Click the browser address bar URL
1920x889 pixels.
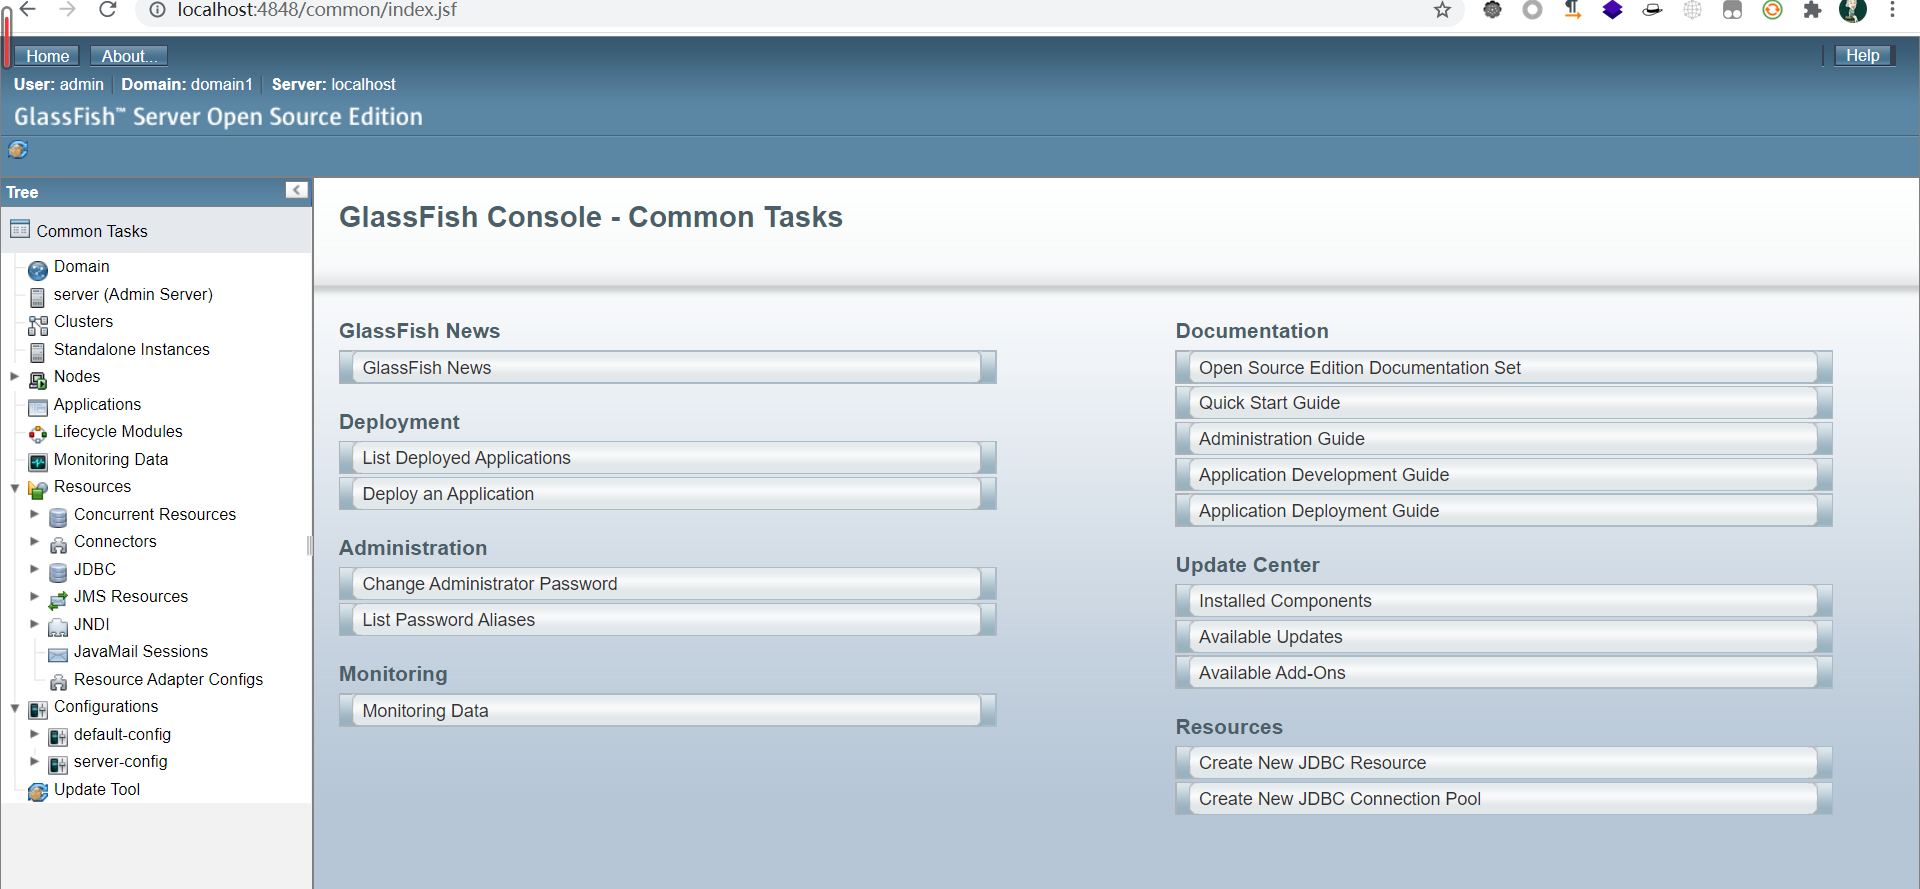click(x=317, y=10)
